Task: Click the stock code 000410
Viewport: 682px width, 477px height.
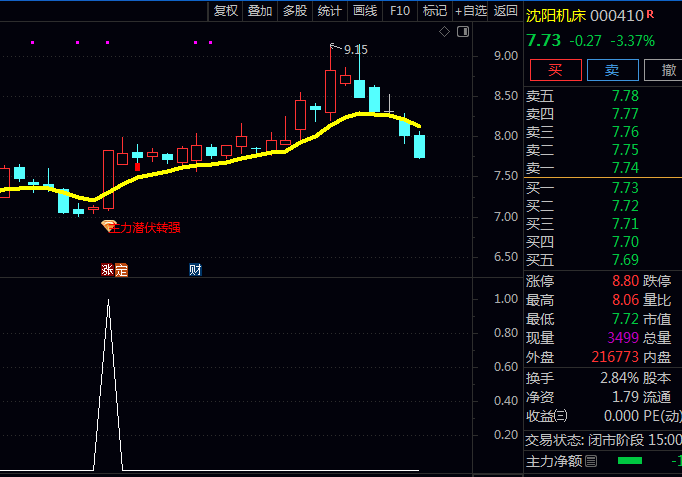Action: pos(617,16)
